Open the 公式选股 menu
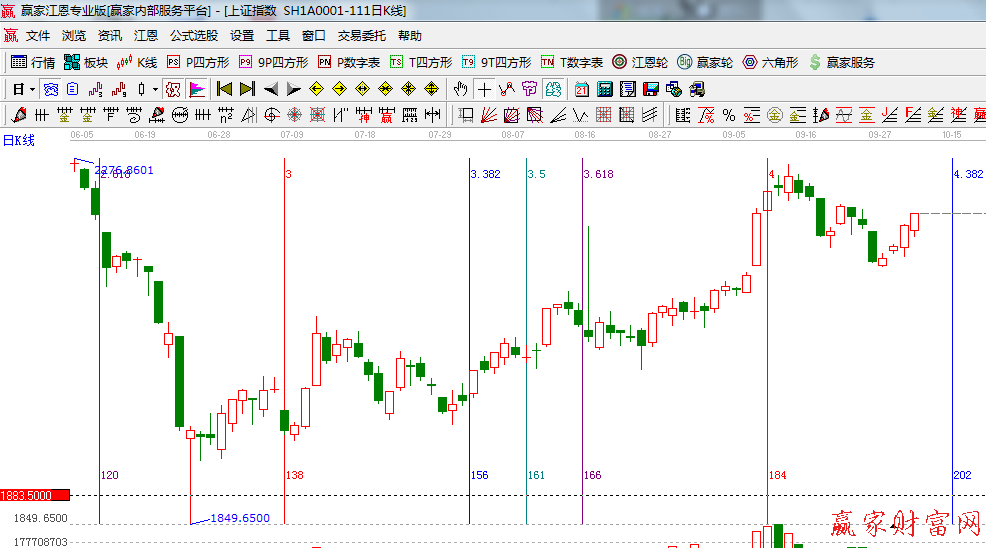986x548 pixels. pos(193,35)
